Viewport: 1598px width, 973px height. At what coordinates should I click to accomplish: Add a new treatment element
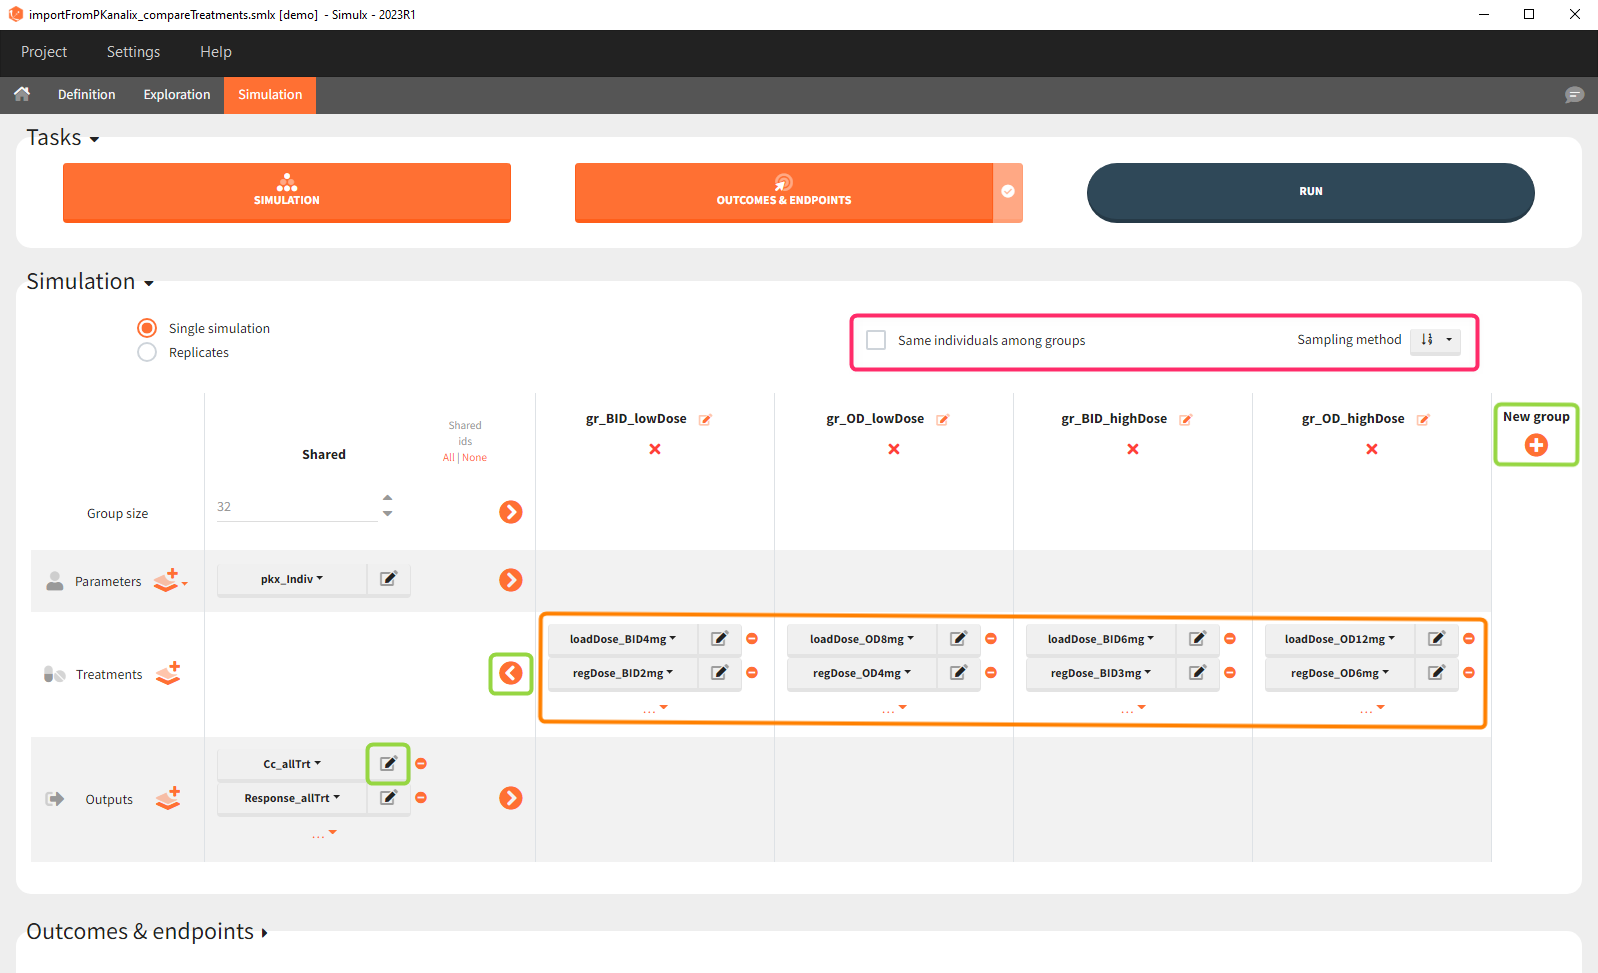pos(168,674)
